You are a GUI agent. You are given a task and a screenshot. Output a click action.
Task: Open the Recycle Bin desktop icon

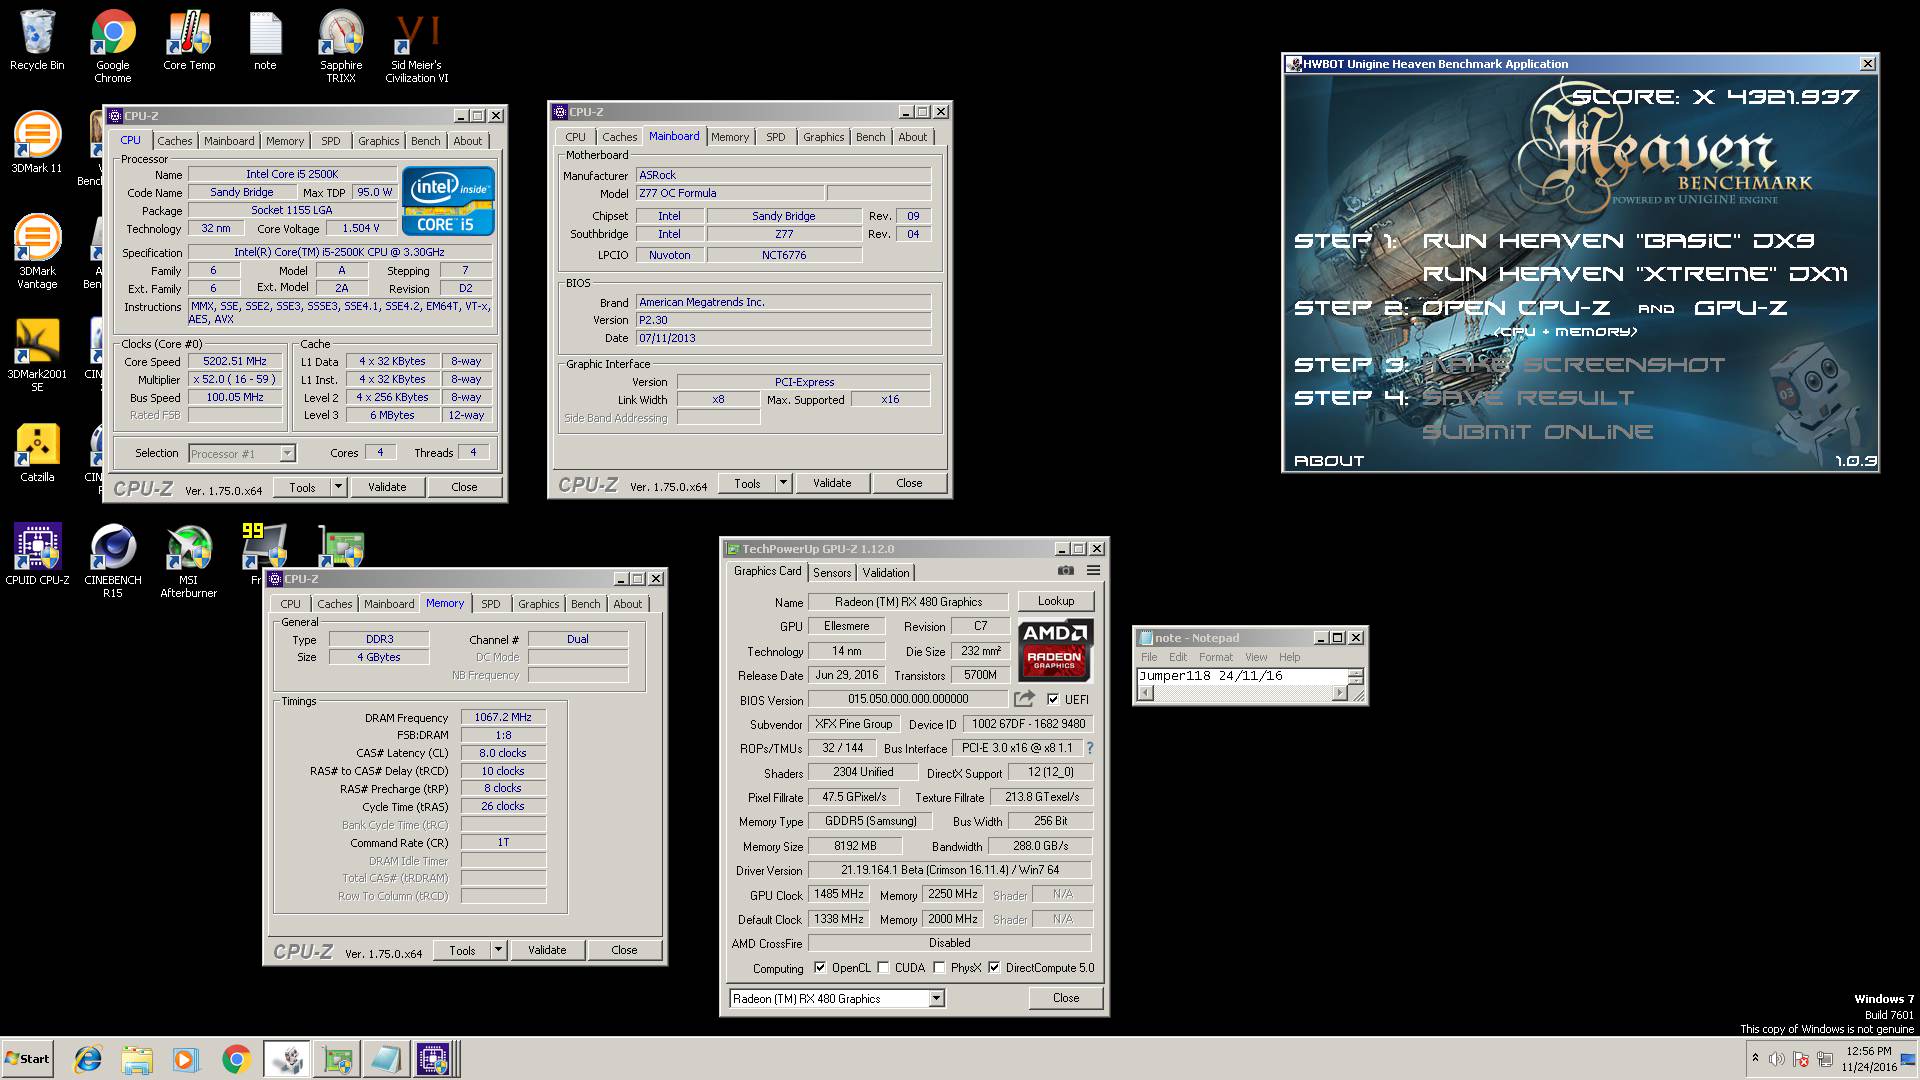pos(37,40)
